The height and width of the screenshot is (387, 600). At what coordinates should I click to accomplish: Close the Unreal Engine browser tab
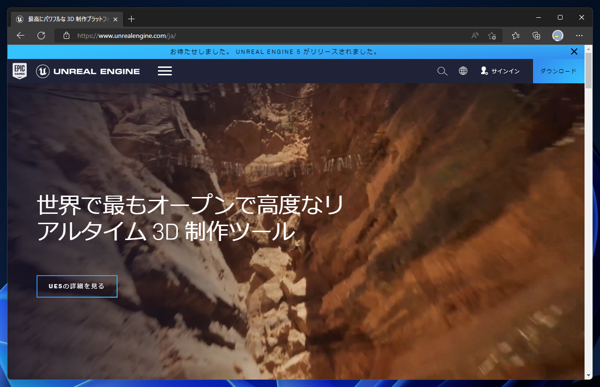point(116,19)
